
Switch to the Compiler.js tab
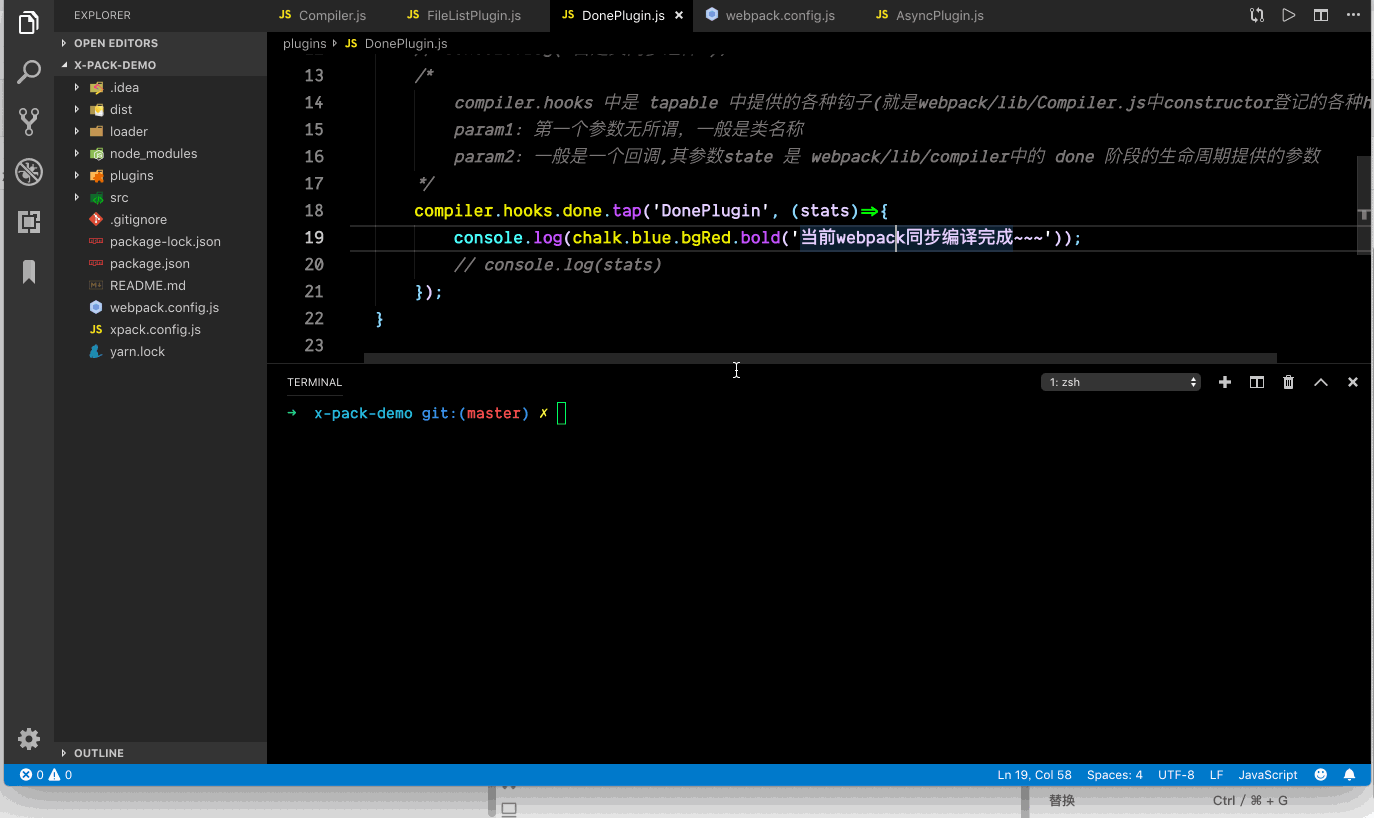pyautogui.click(x=331, y=15)
